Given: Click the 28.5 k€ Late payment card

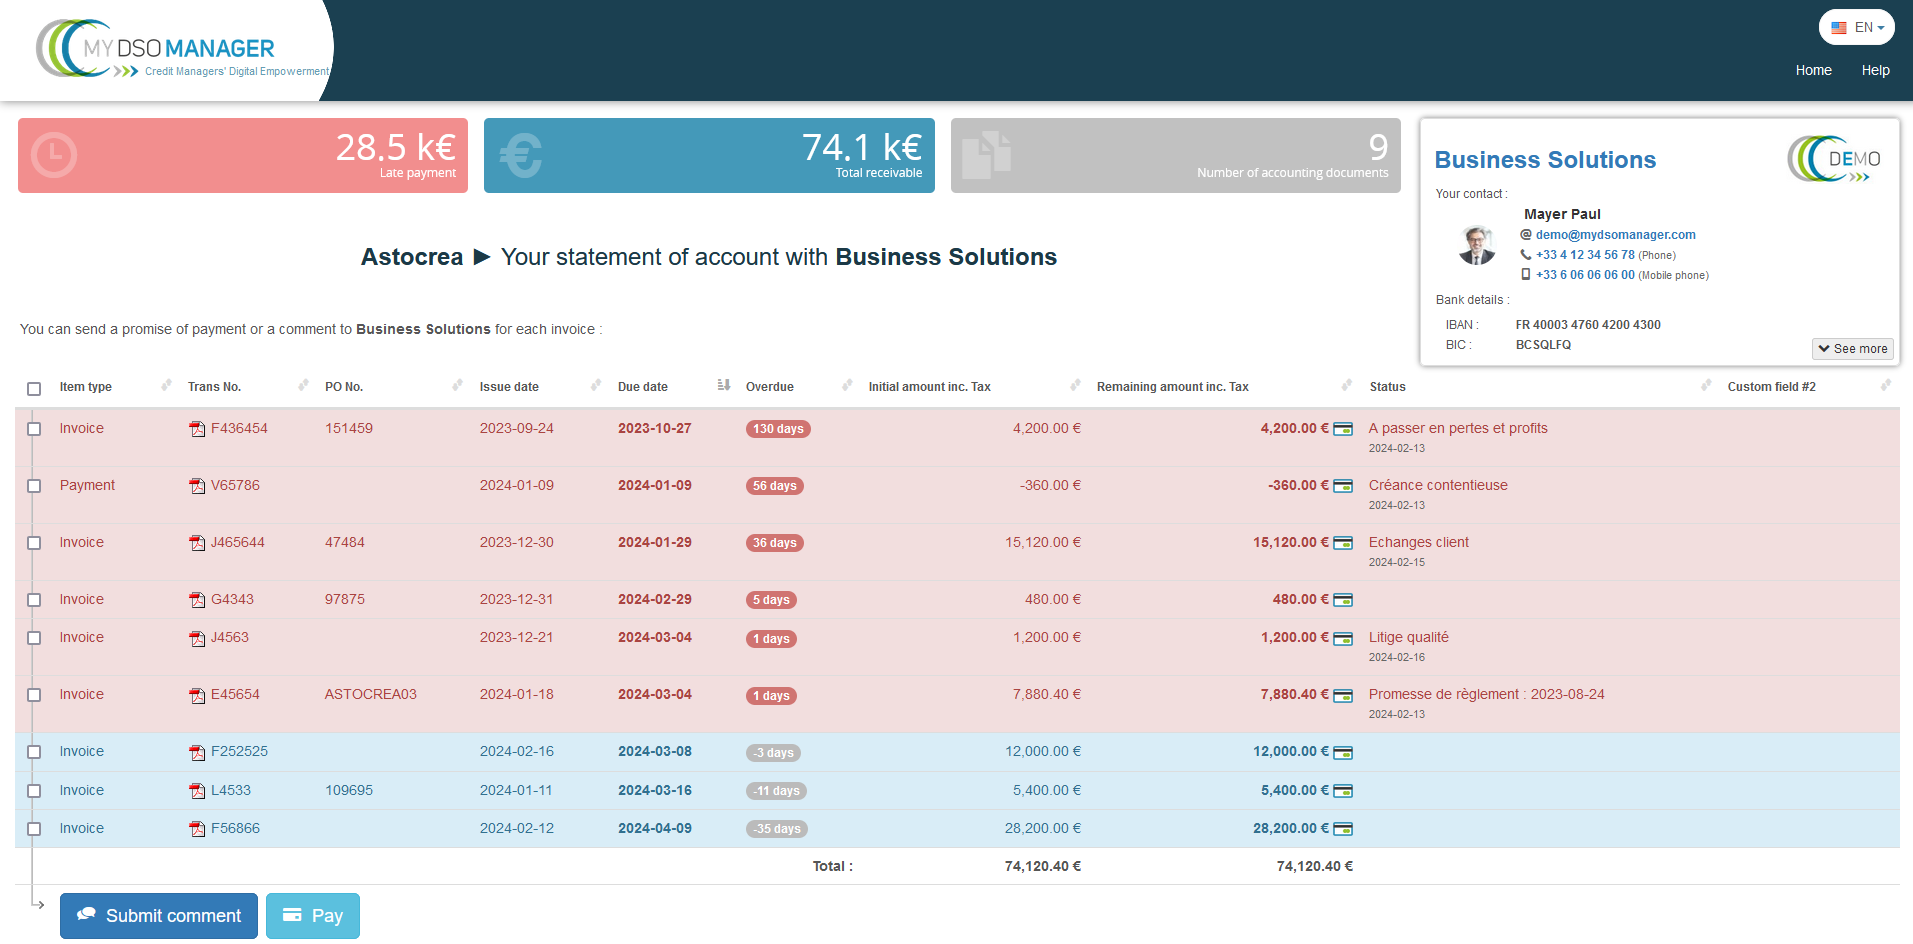Looking at the screenshot, I should coord(243,156).
